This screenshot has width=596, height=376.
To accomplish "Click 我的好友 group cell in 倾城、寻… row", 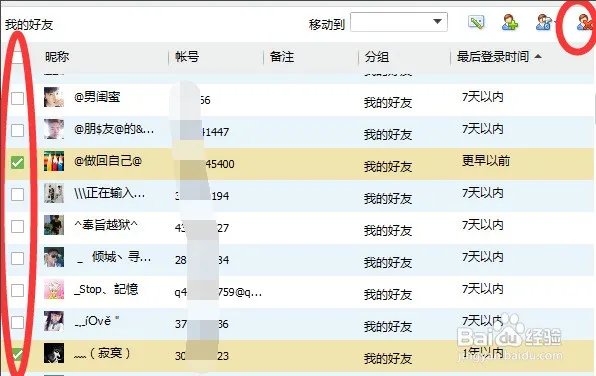I will pos(388,263).
